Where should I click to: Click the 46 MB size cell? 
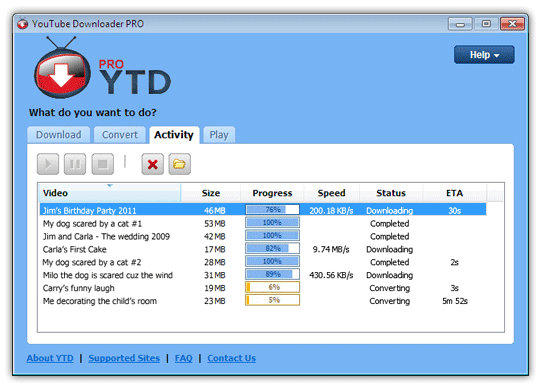(x=215, y=211)
